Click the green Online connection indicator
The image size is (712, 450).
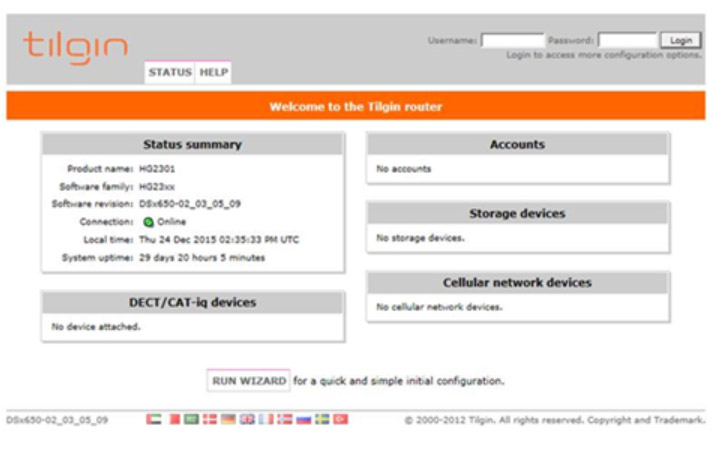pyautogui.click(x=148, y=222)
